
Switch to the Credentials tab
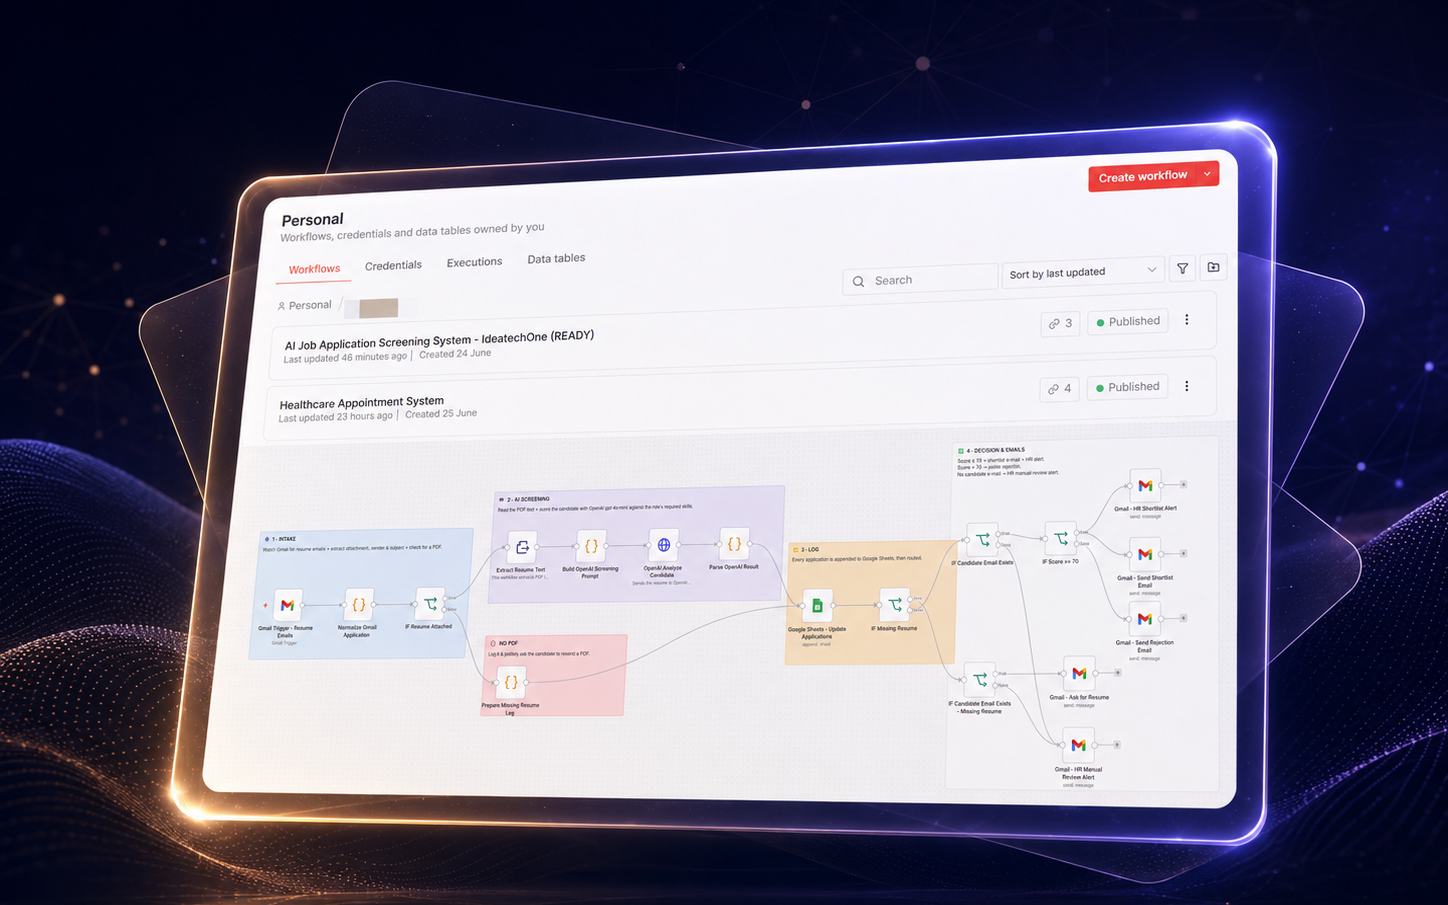point(393,265)
